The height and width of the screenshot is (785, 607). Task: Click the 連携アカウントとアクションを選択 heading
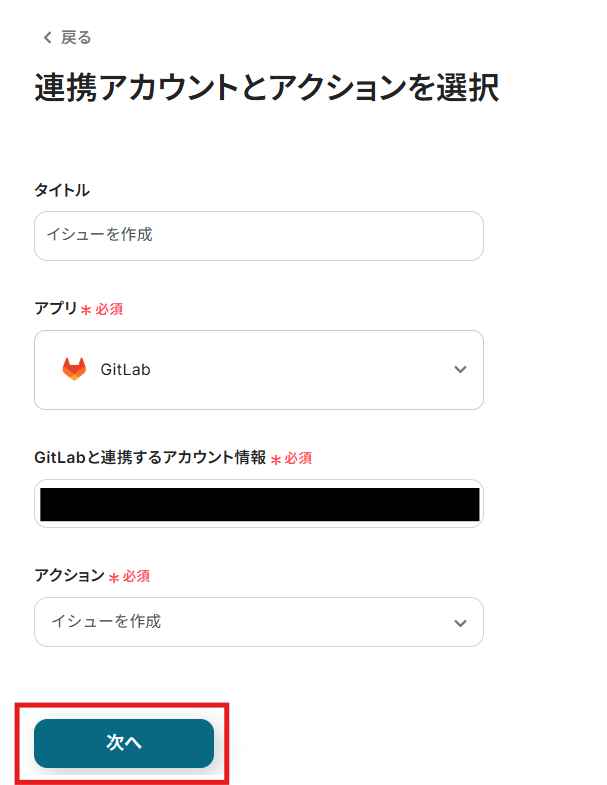point(267,88)
